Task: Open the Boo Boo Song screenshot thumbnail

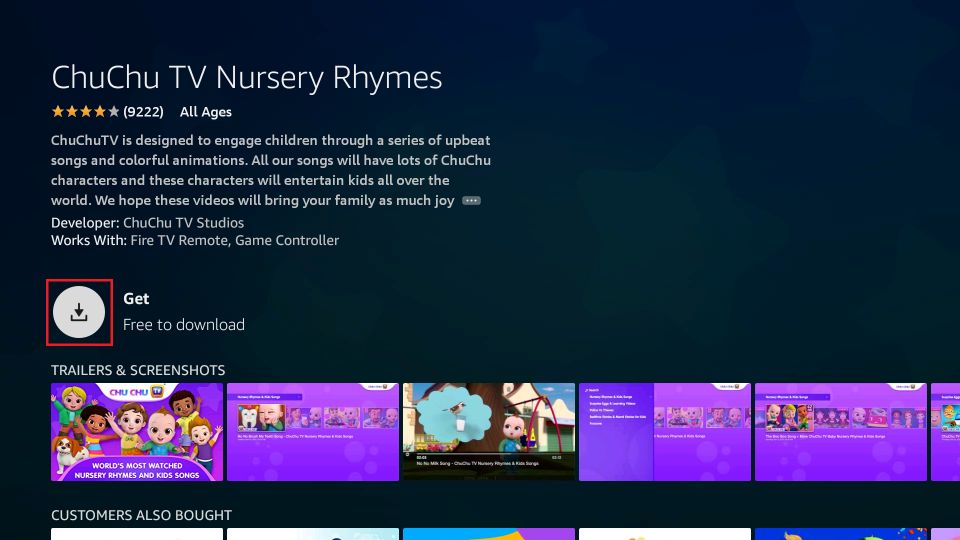Action: (841, 432)
